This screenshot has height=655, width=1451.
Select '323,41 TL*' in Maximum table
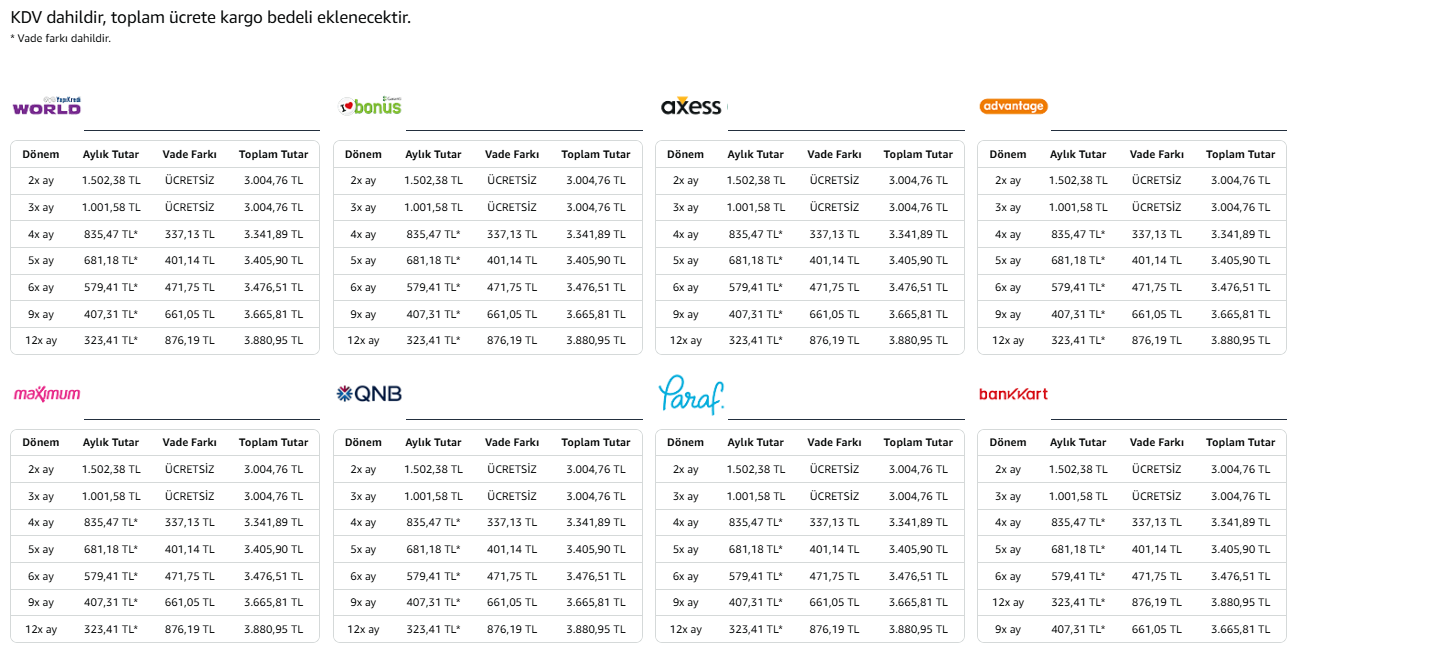pyautogui.click(x=111, y=629)
